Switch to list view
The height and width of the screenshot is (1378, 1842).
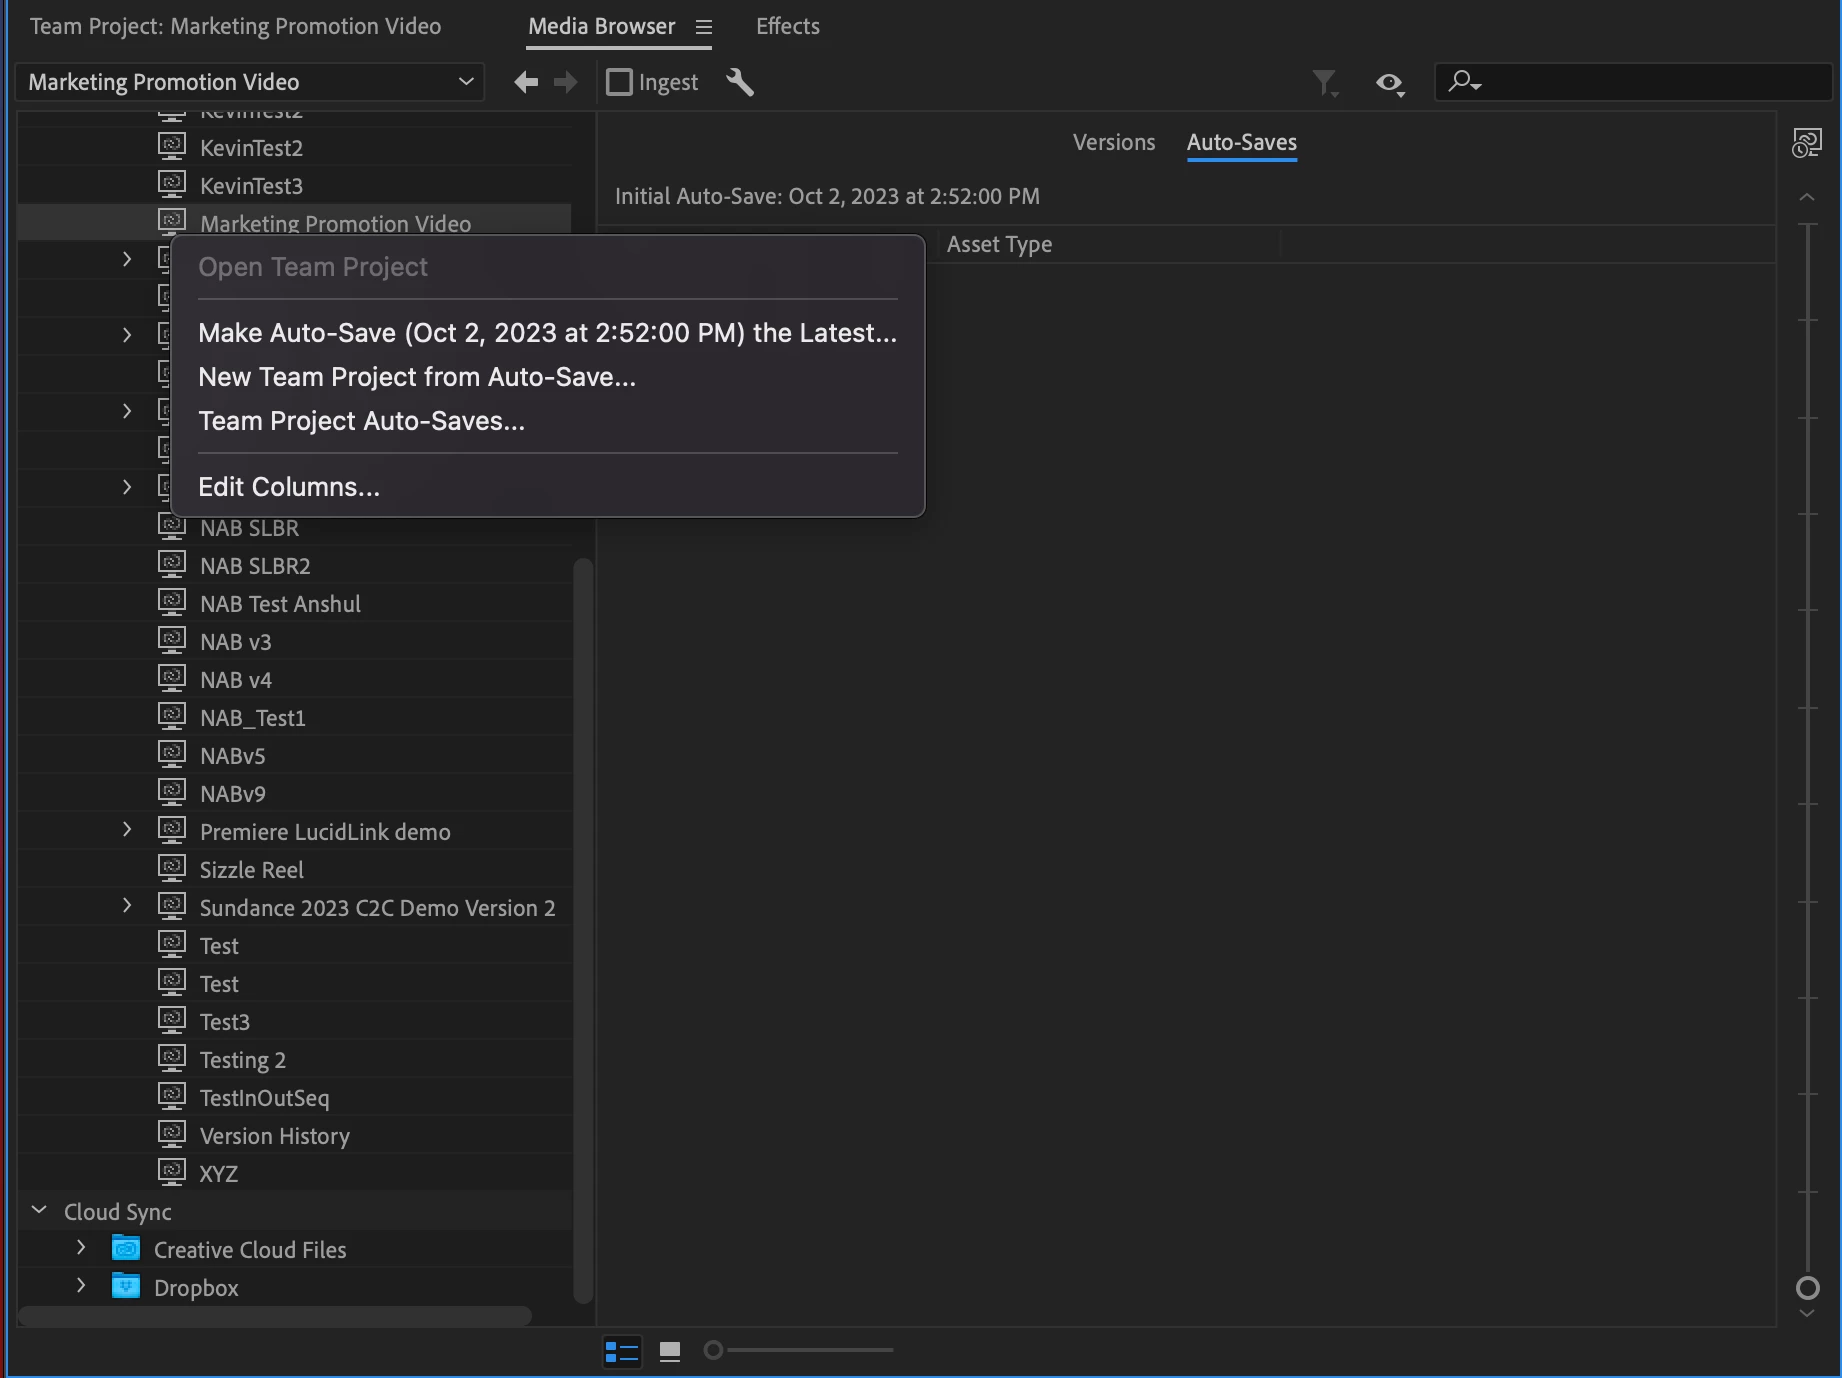click(622, 1352)
